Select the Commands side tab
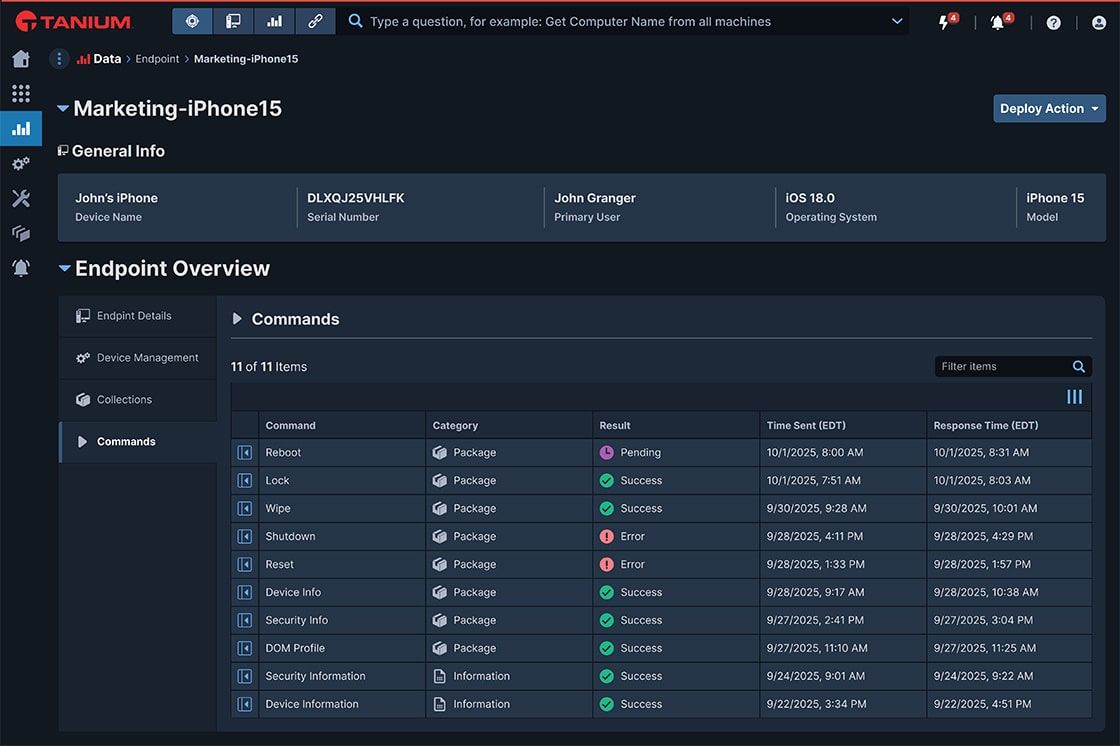1120x746 pixels. (138, 442)
